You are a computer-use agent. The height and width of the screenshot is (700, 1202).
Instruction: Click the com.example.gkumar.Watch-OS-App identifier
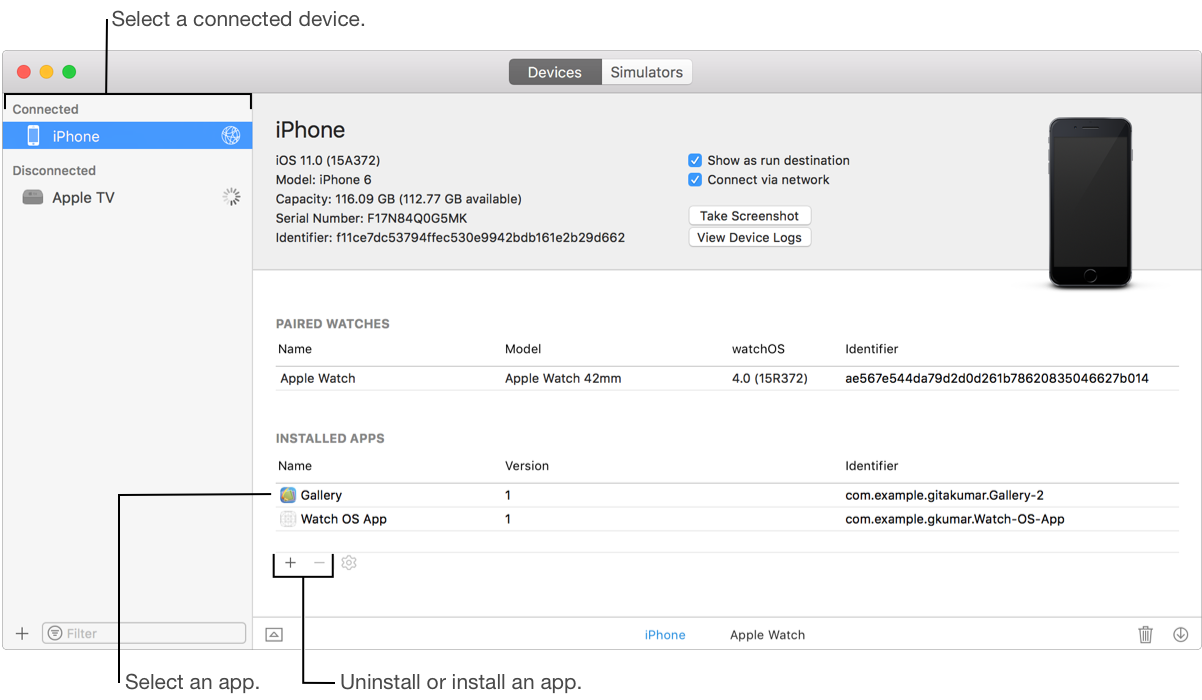pos(955,519)
